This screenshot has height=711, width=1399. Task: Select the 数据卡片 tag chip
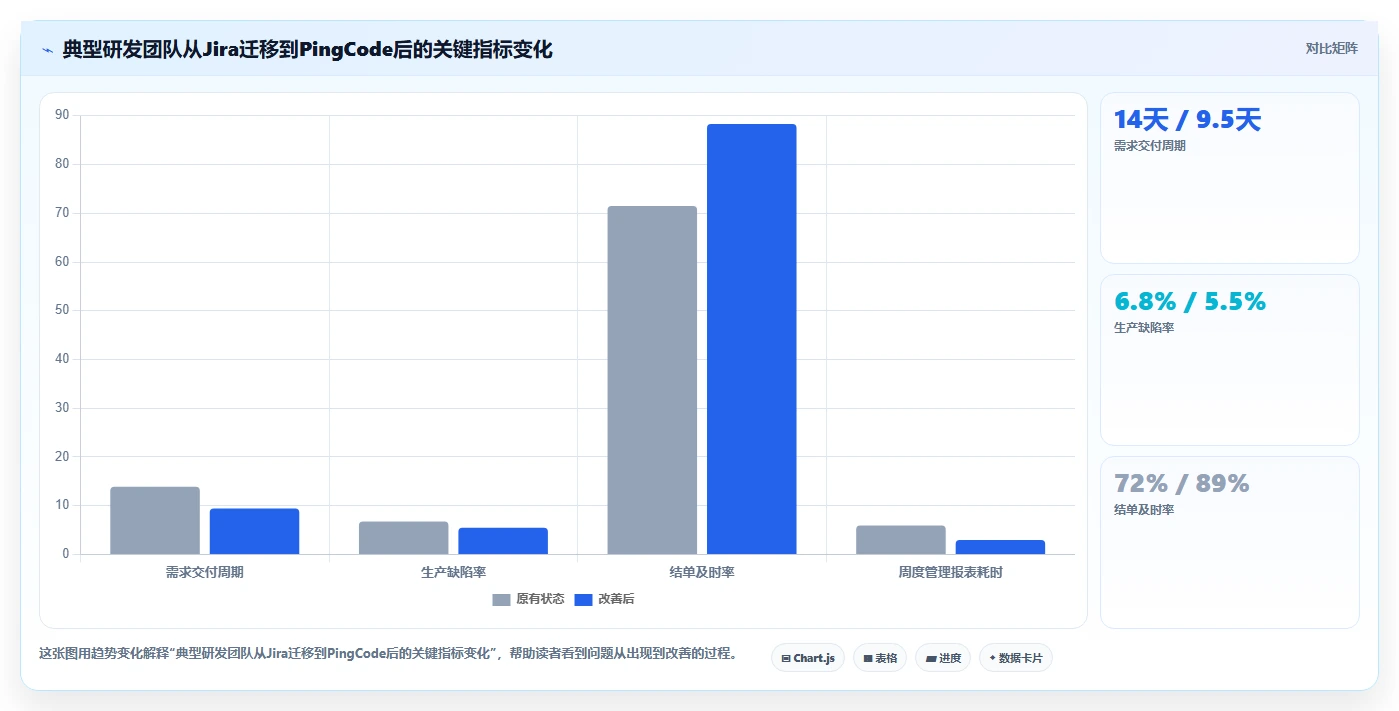coord(1016,658)
